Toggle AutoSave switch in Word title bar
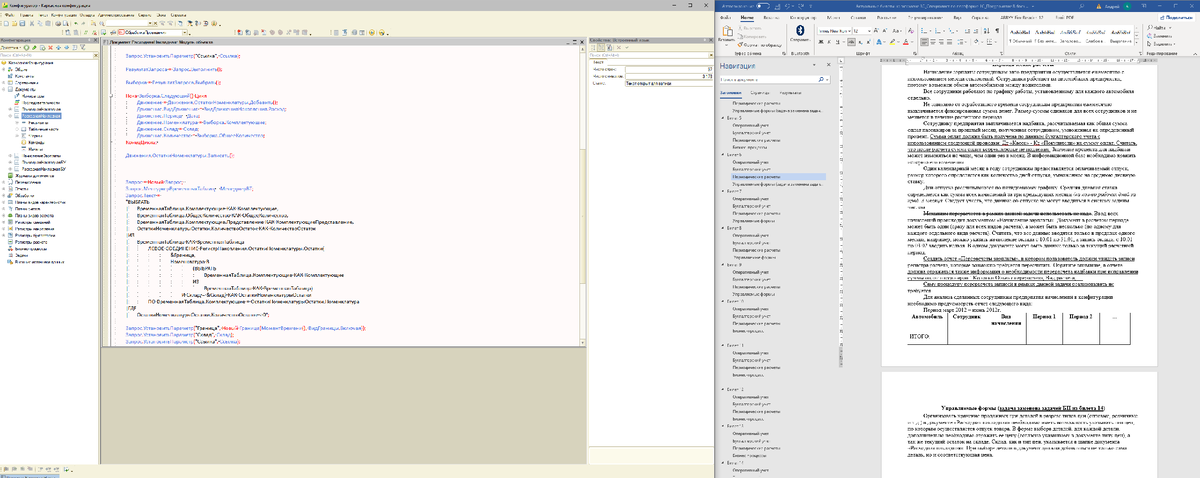Screen dimensions: 1200x478 click(763, 6)
